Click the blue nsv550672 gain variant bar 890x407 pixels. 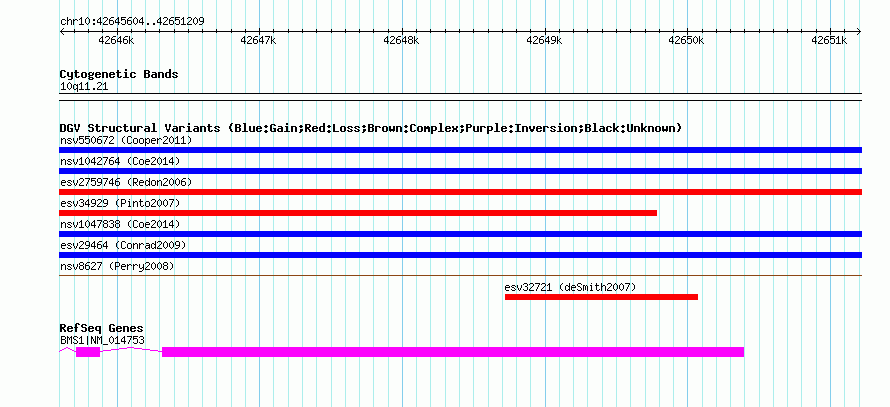click(x=460, y=150)
